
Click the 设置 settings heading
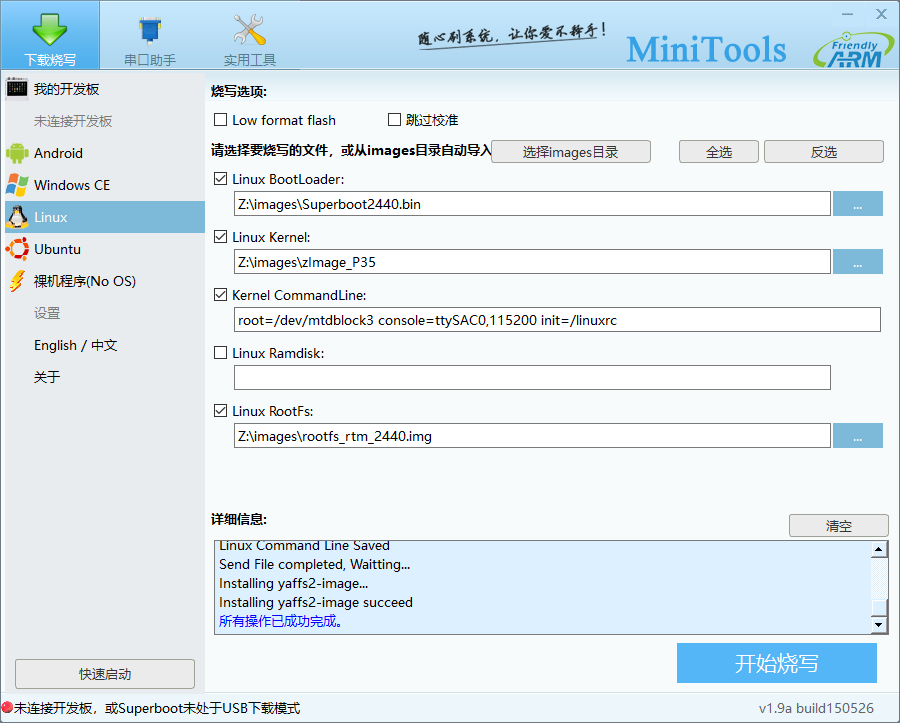point(46,313)
